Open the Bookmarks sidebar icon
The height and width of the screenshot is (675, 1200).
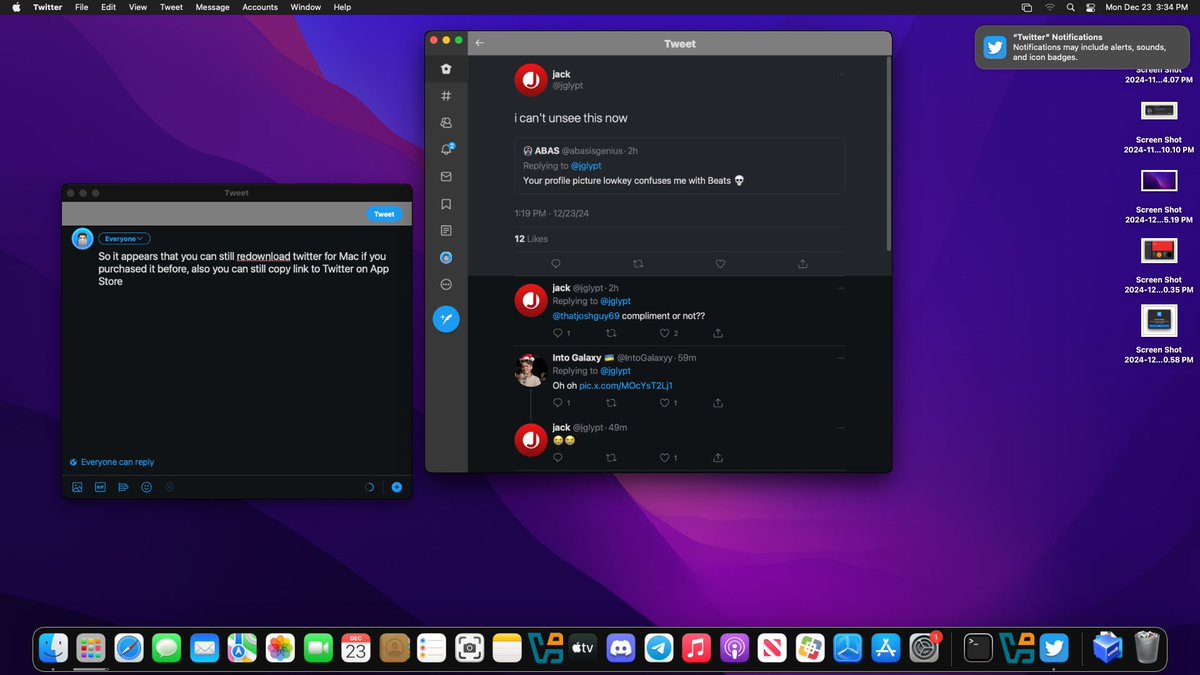(x=446, y=203)
